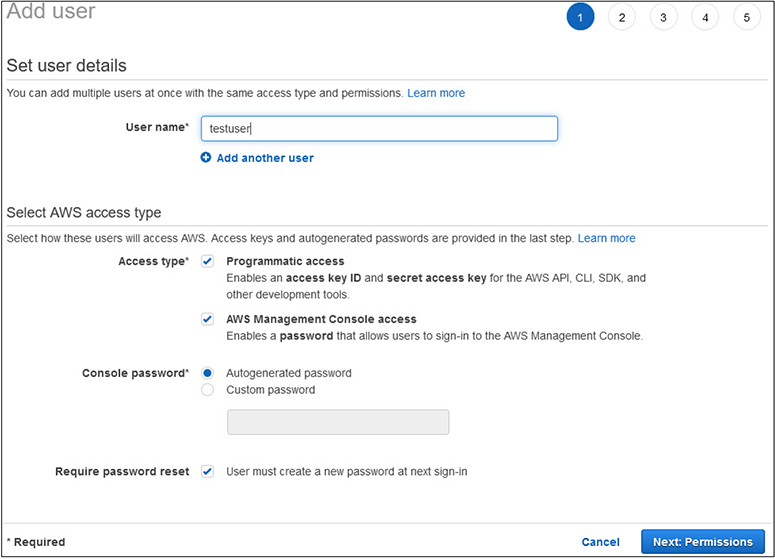Click the AWS Management Console access label

coord(321,319)
